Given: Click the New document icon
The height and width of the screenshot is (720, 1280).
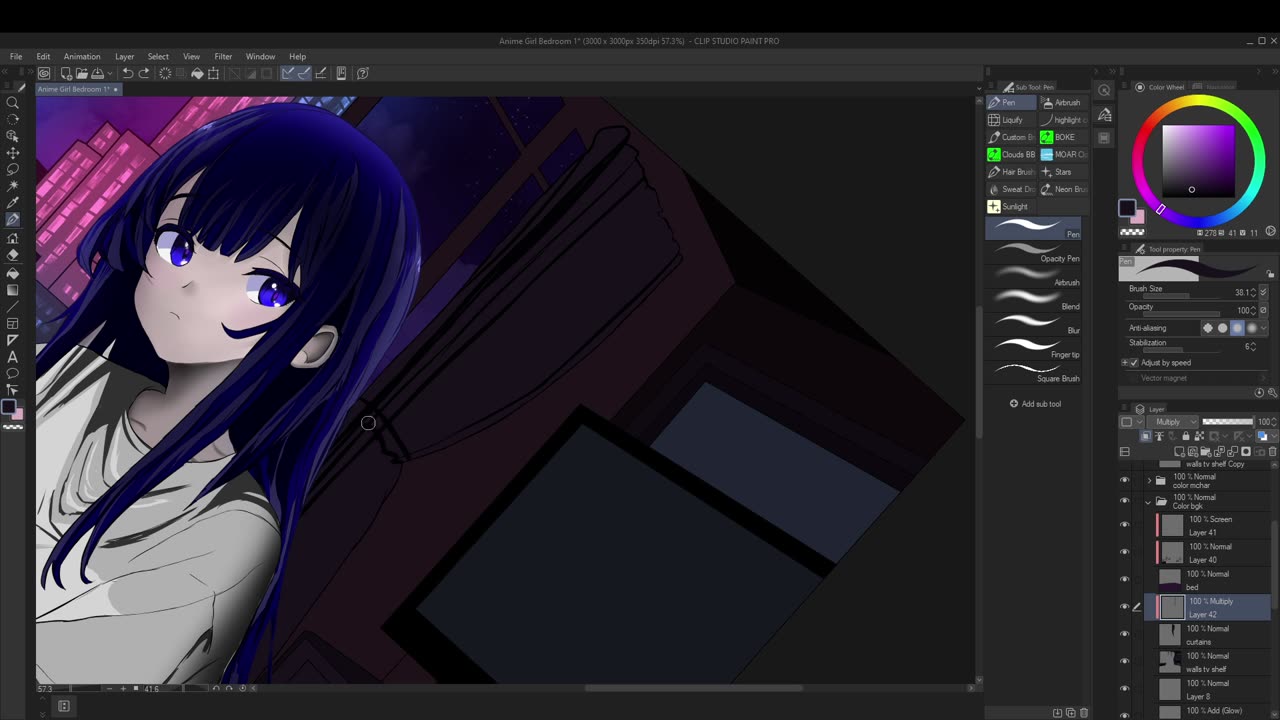Looking at the screenshot, I should click(65, 73).
